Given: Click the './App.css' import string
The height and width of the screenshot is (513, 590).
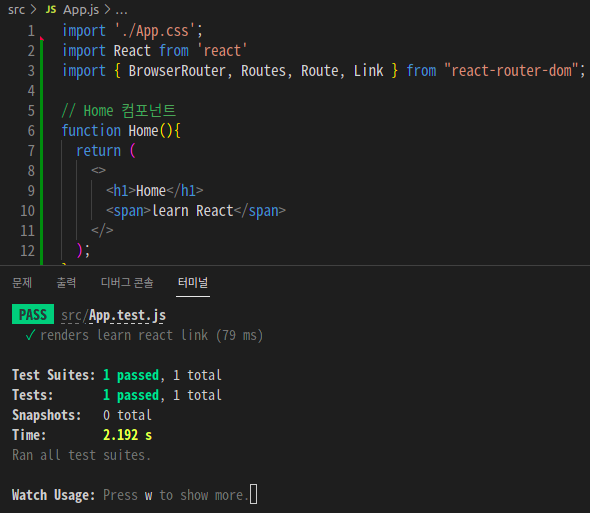Looking at the screenshot, I should (x=155, y=31).
